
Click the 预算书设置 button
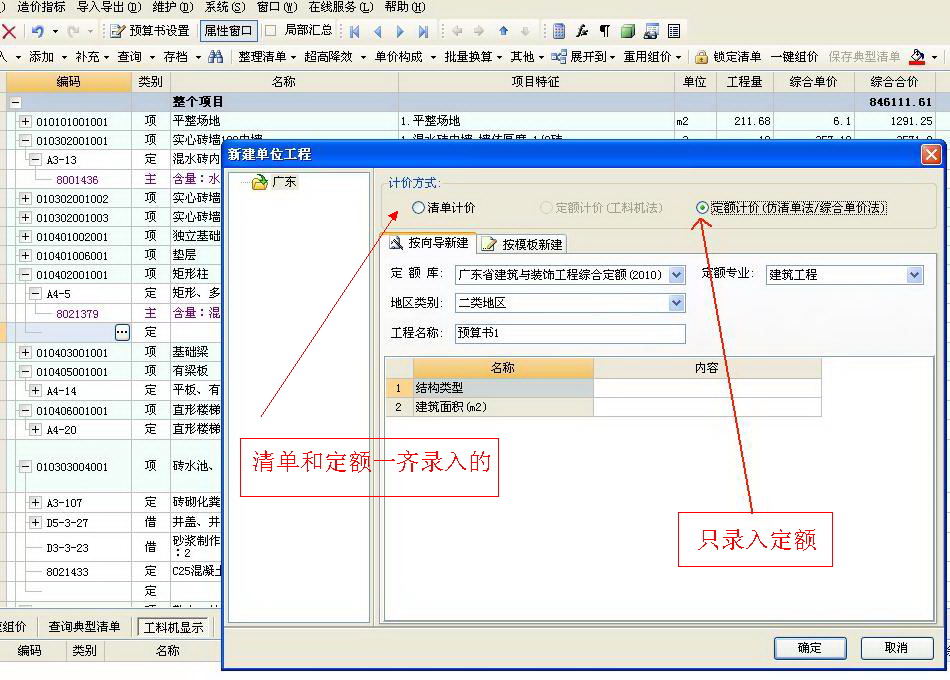150,31
